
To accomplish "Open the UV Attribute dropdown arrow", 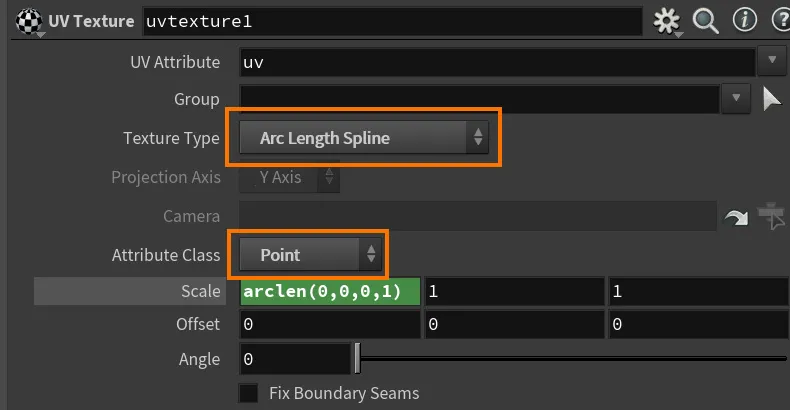I will point(772,61).
